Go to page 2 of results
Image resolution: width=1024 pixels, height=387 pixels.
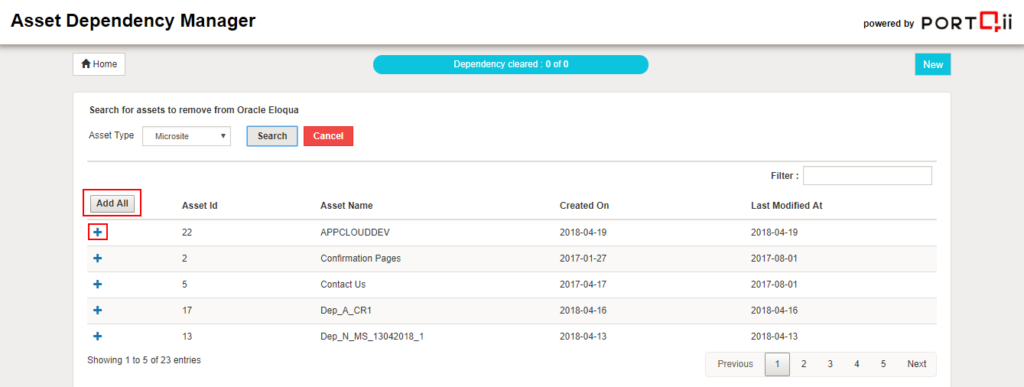point(803,364)
